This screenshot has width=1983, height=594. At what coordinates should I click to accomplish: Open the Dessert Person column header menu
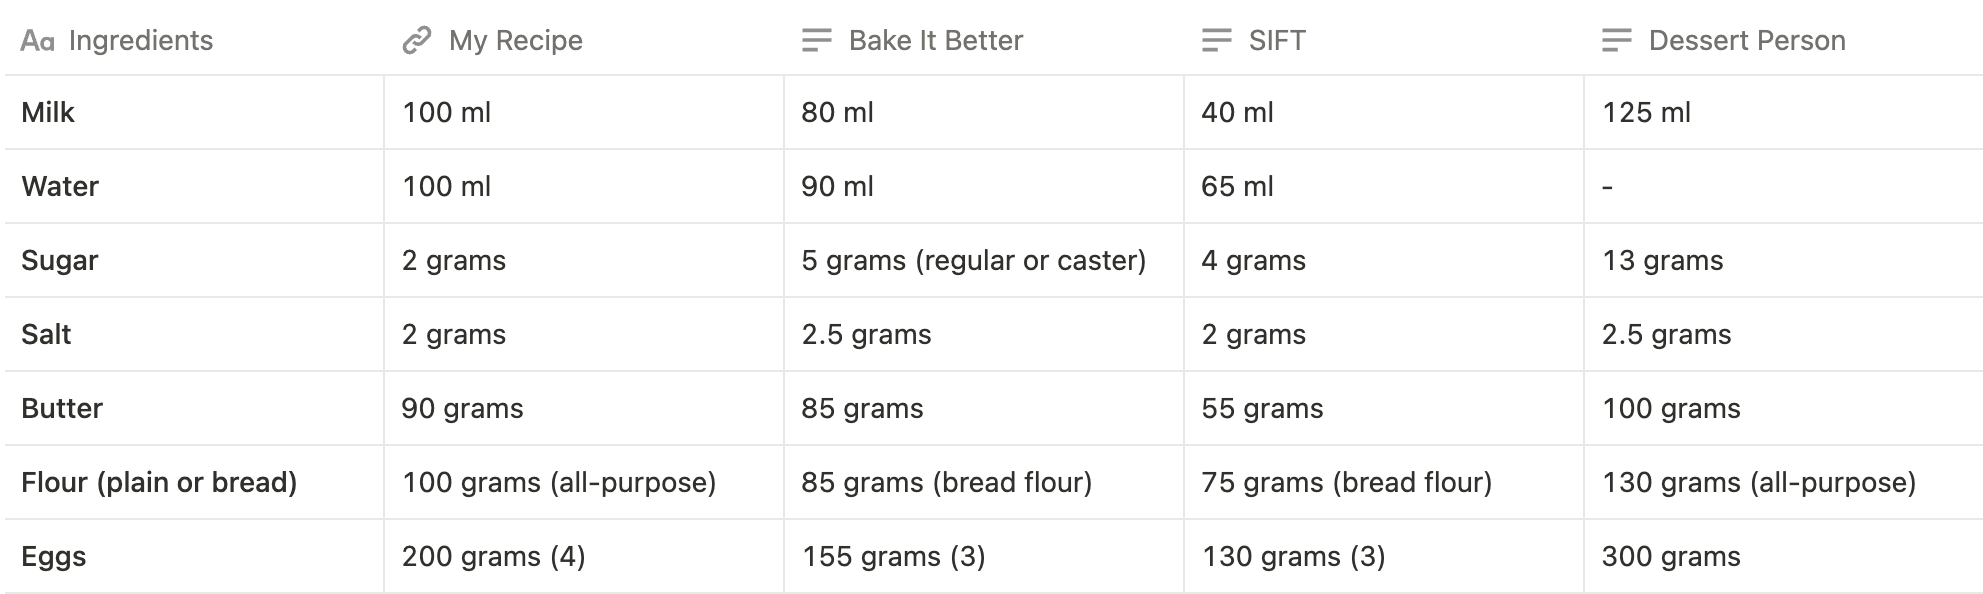pyautogui.click(x=1746, y=40)
